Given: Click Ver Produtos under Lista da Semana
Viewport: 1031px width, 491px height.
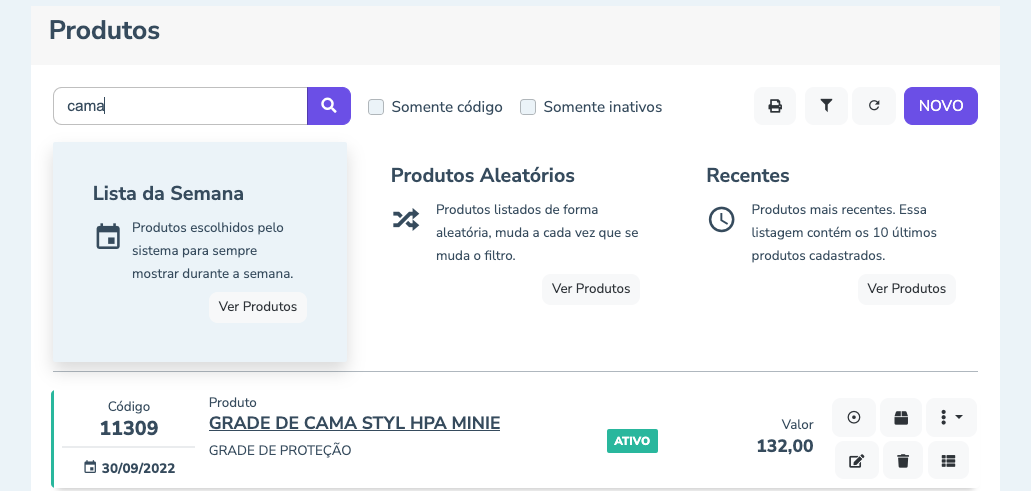Looking at the screenshot, I should [x=257, y=307].
